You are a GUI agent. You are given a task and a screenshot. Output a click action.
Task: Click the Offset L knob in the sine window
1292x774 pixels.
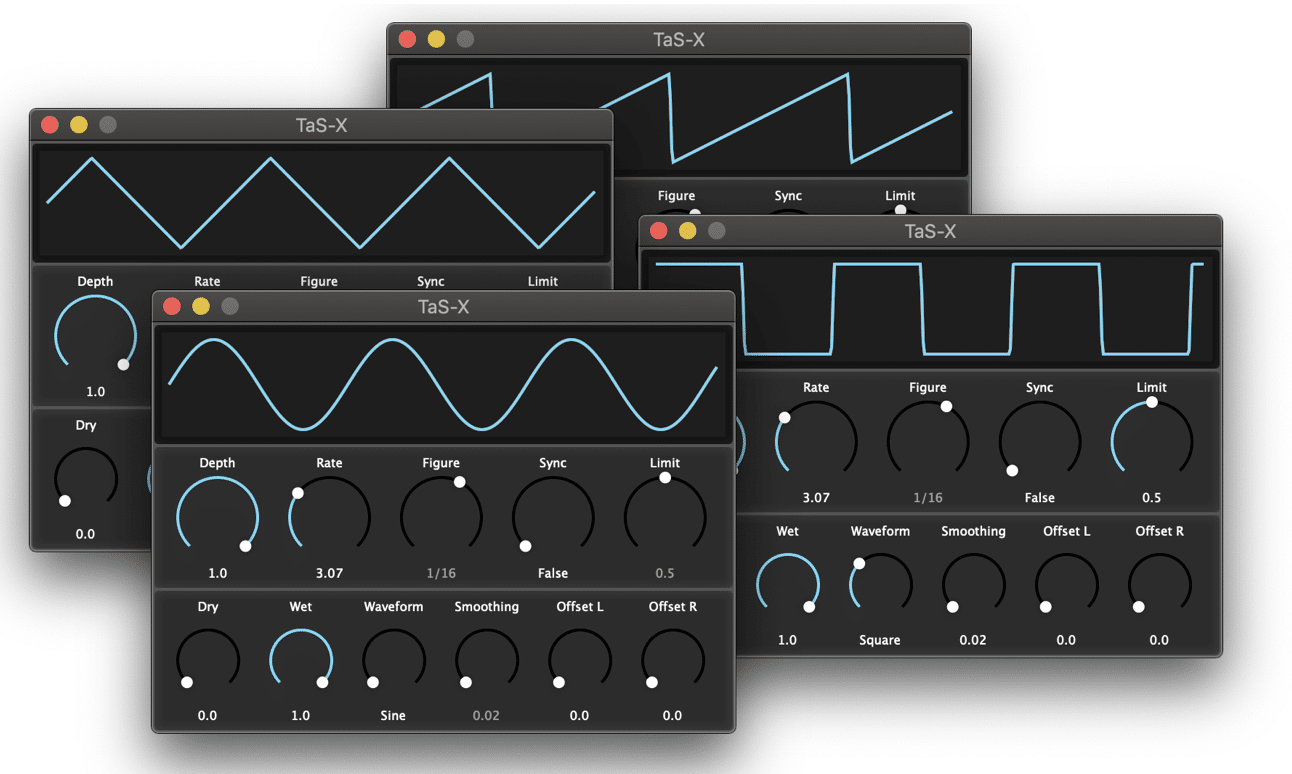click(580, 660)
